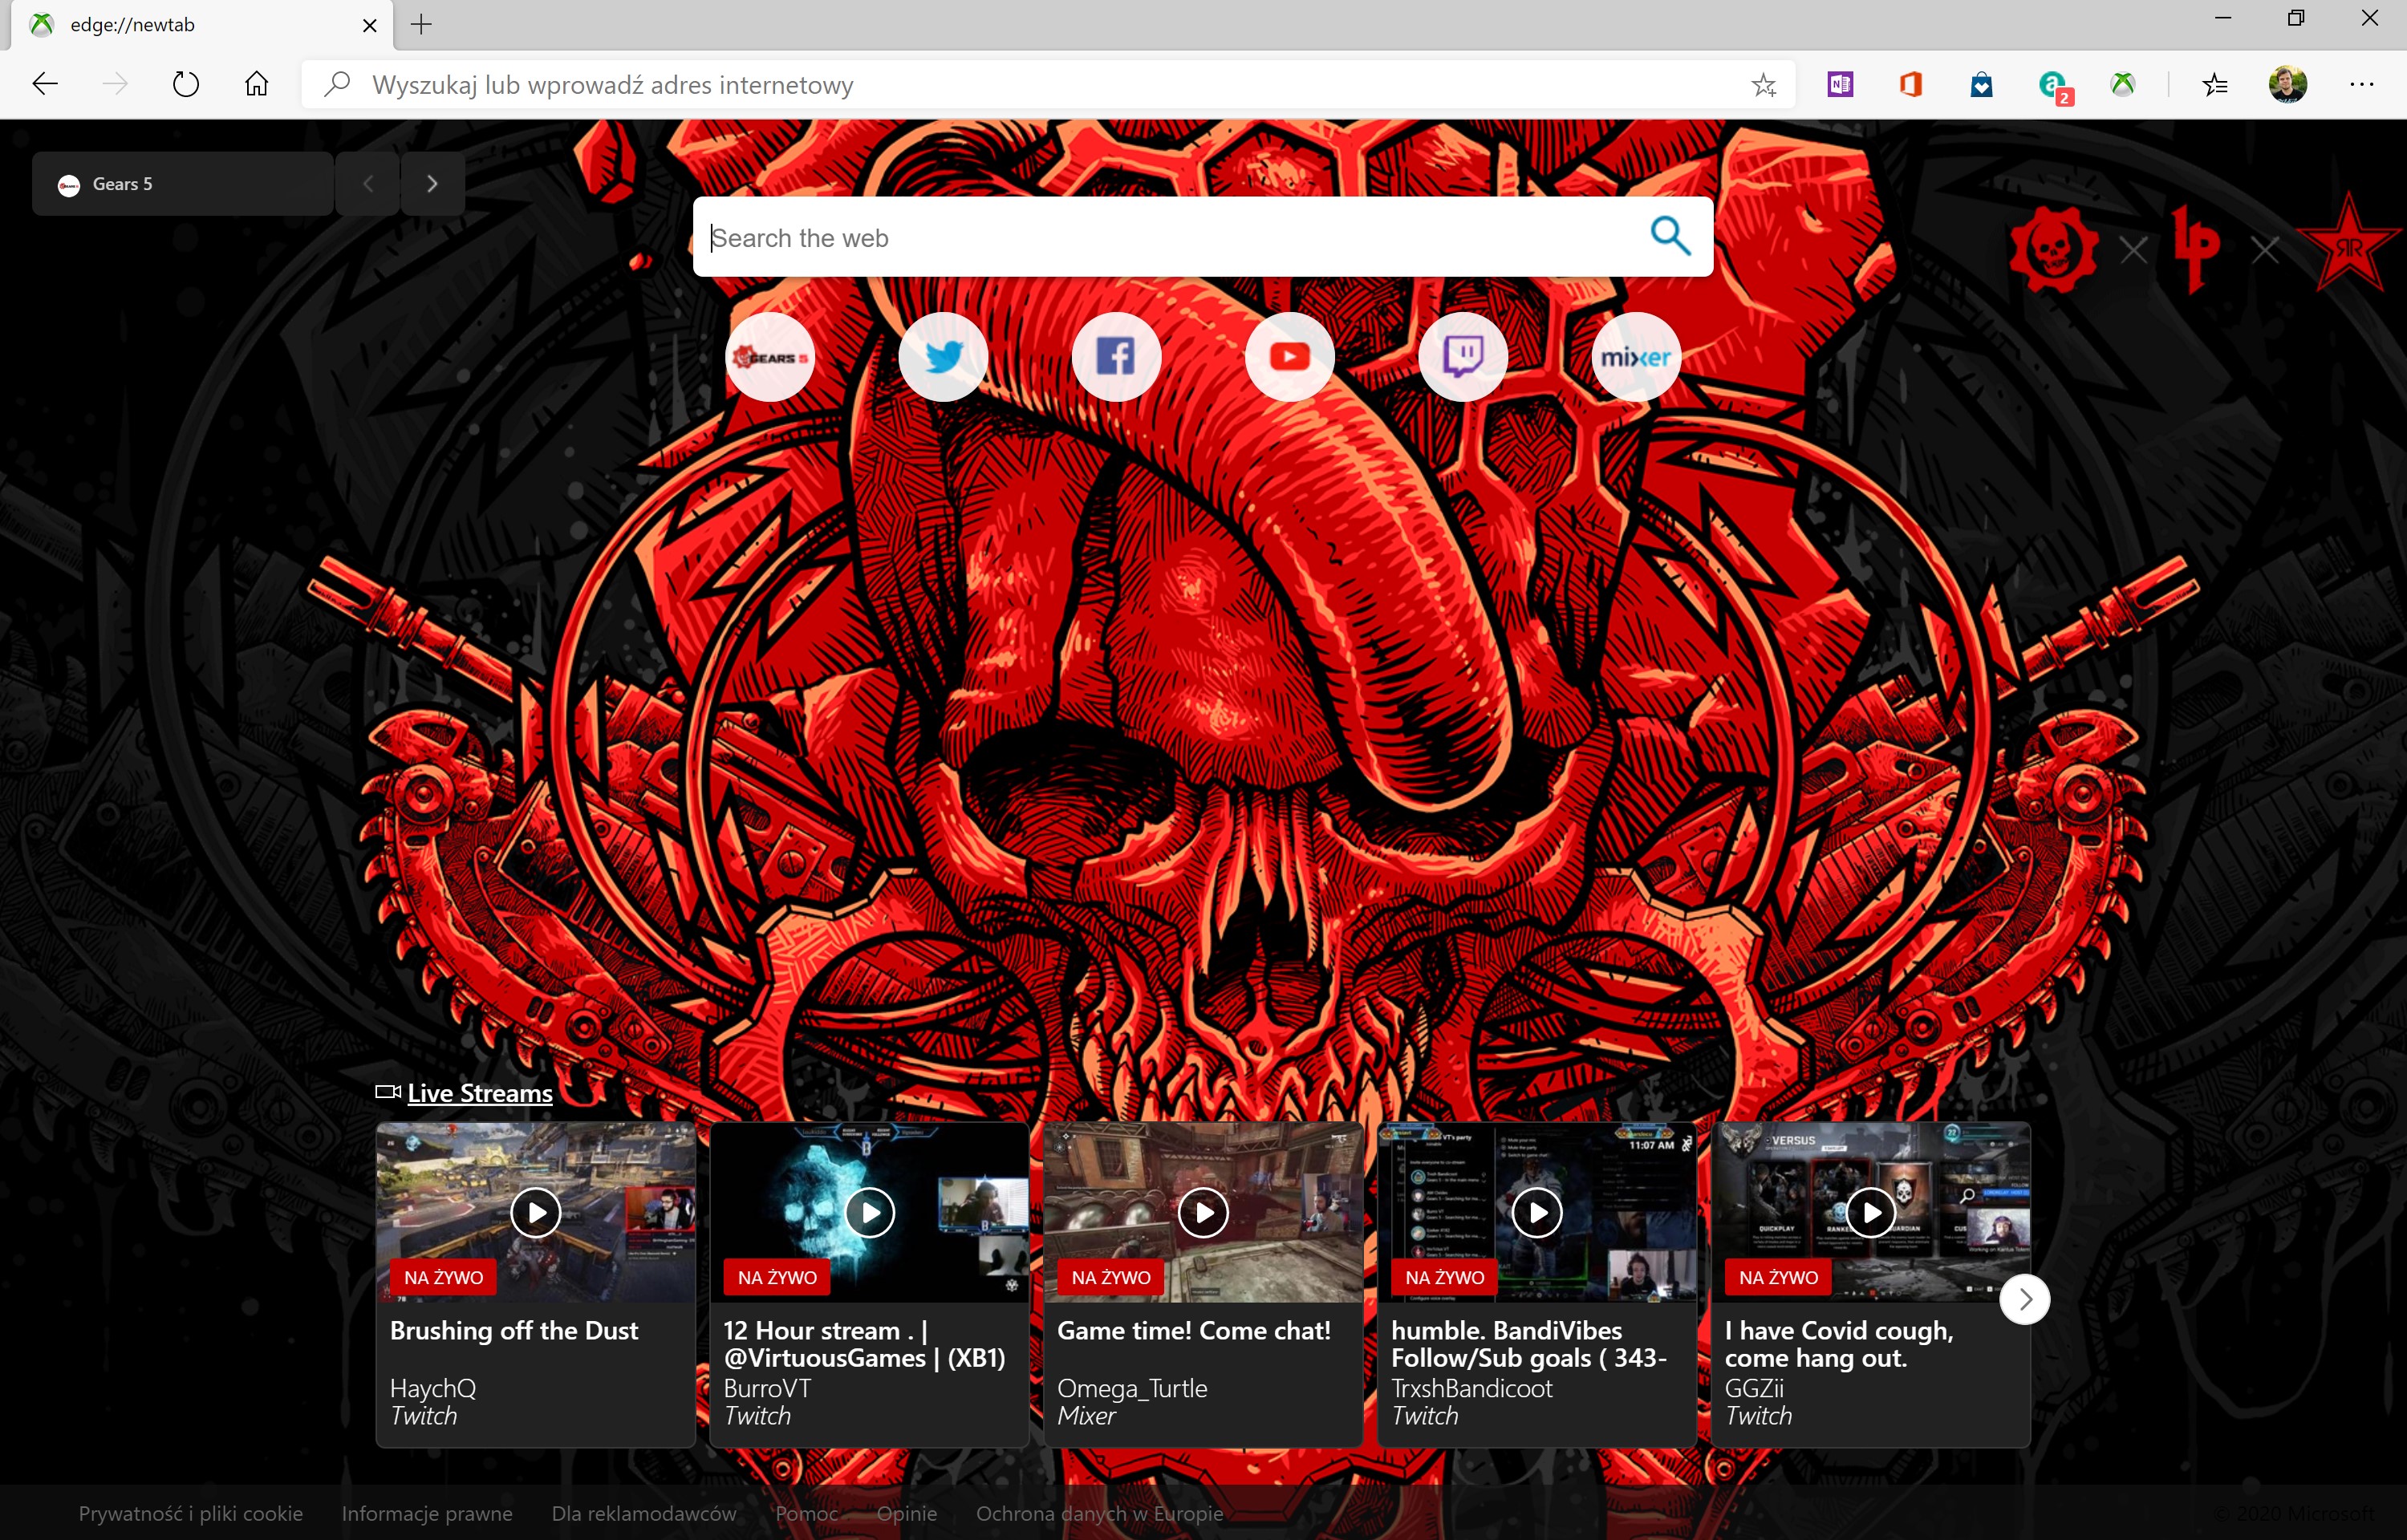The width and height of the screenshot is (2407, 1540).
Task: Open the Favorites list icon
Action: click(x=2215, y=84)
